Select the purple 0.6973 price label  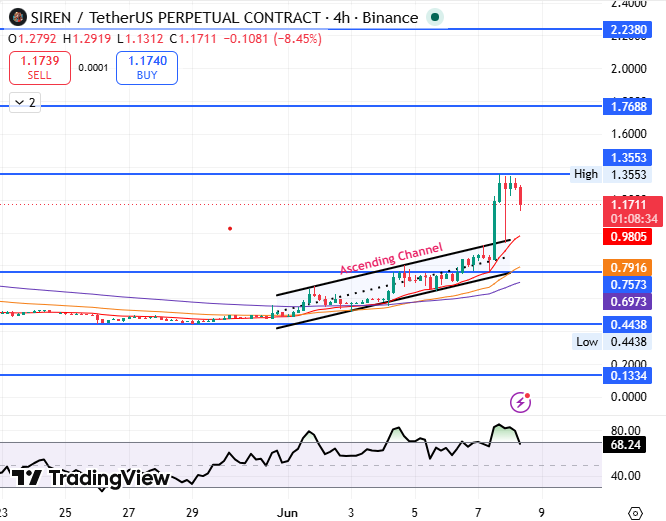pyautogui.click(x=627, y=301)
